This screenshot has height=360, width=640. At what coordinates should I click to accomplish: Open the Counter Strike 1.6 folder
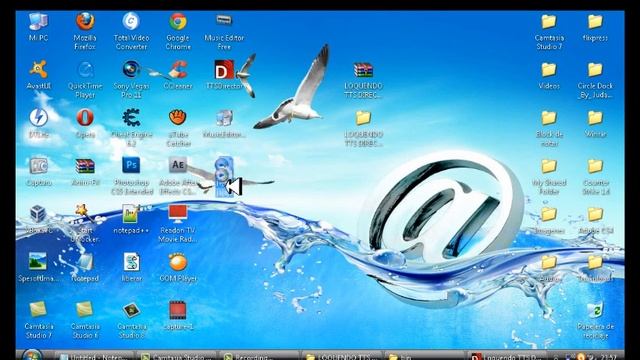click(595, 166)
